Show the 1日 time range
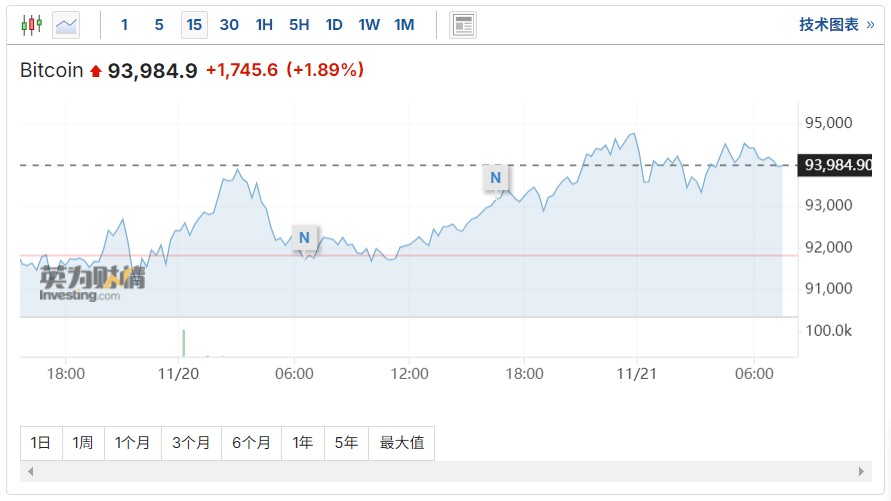 pos(40,442)
